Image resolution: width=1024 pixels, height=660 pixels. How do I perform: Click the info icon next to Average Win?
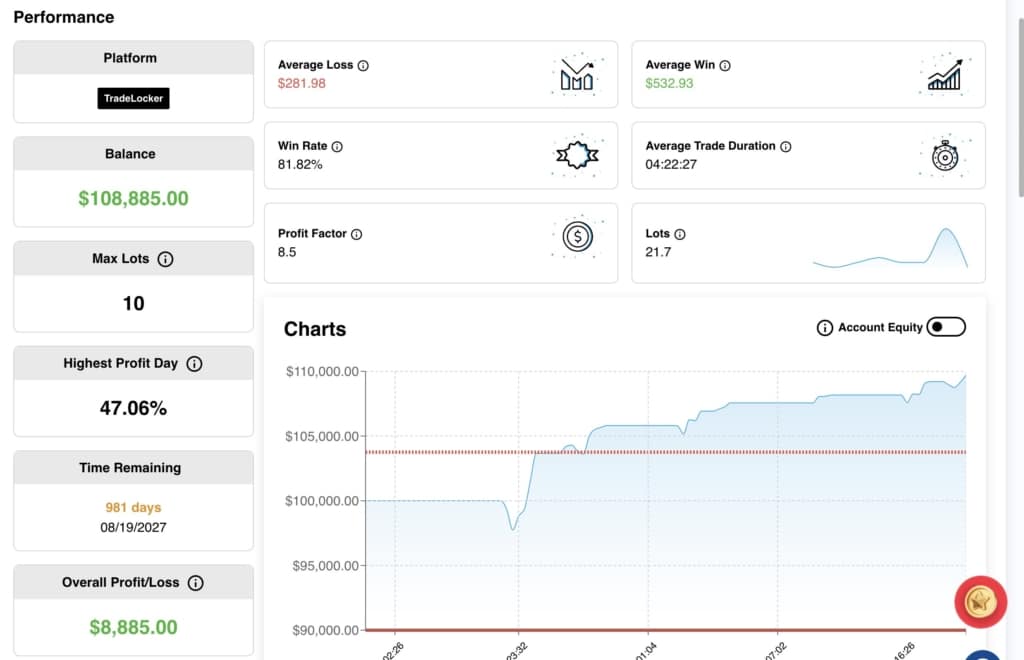click(x=725, y=65)
